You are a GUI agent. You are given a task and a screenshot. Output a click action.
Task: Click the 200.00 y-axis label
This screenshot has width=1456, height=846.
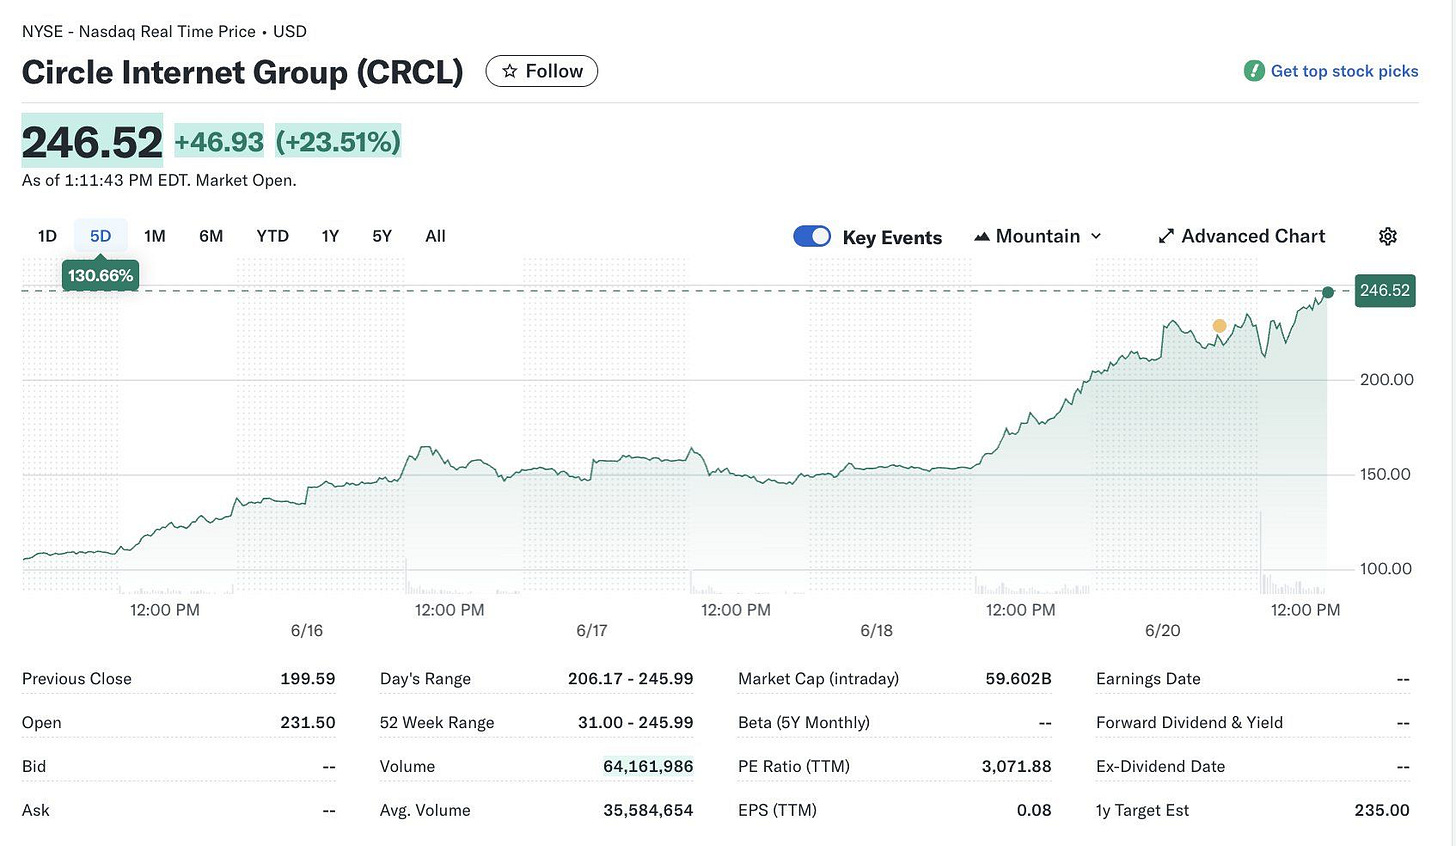click(1387, 380)
